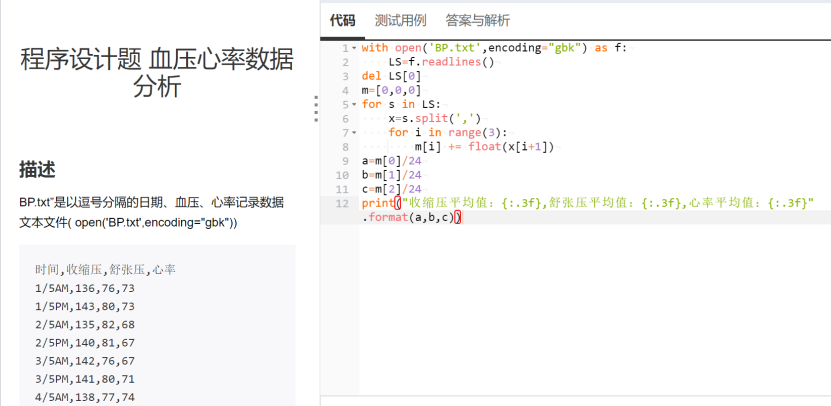Switch to the 代码 tab
Viewport: 831px width, 406px height.
pyautogui.click(x=342, y=21)
